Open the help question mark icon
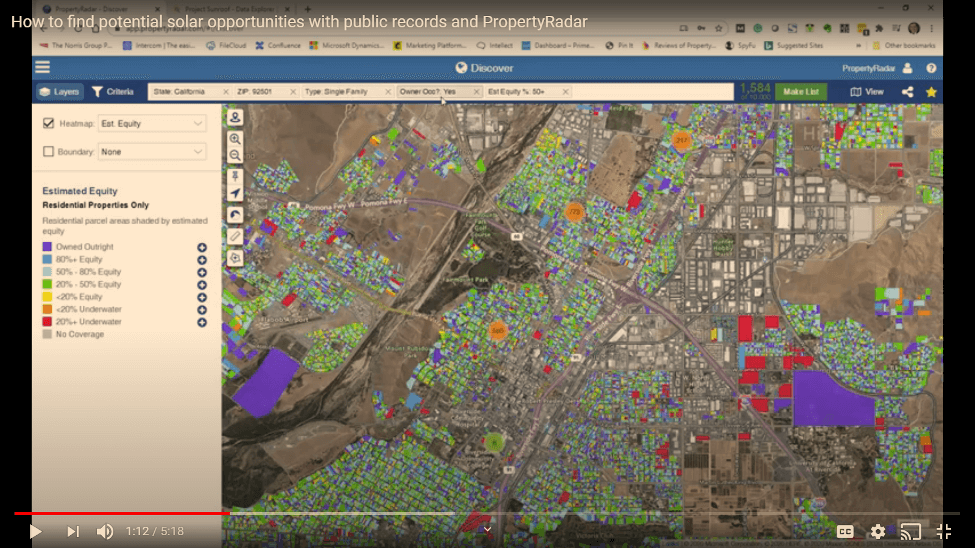This screenshot has height=550, width=977. point(931,68)
